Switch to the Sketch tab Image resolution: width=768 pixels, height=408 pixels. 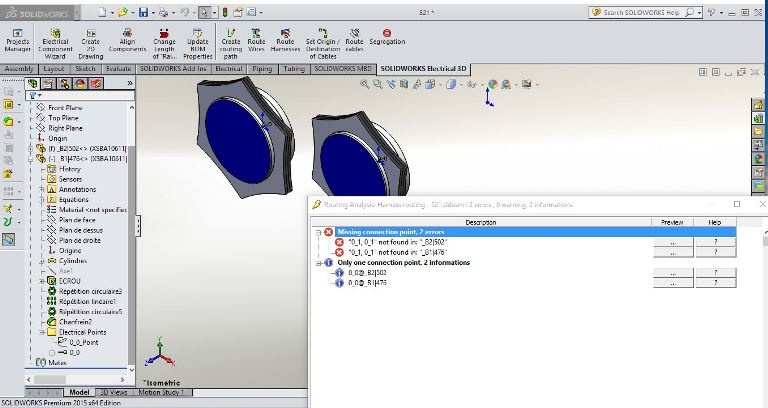[85, 69]
